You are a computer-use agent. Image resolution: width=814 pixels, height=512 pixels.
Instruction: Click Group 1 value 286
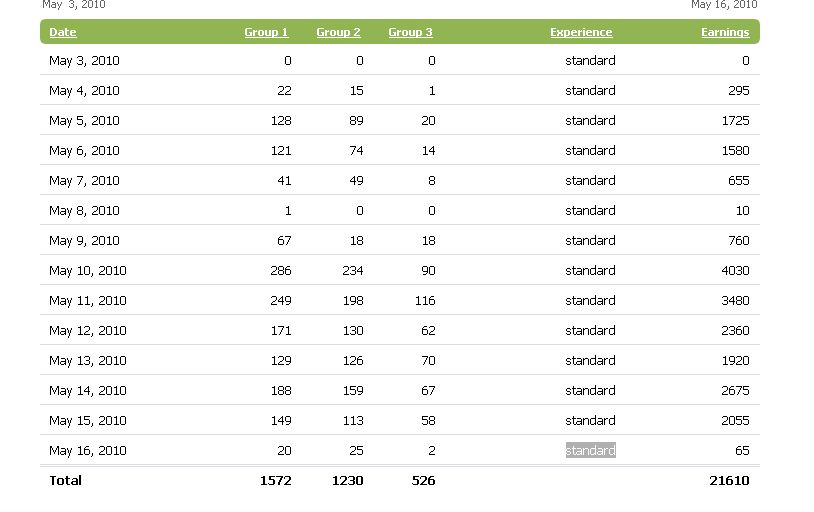tap(280, 271)
